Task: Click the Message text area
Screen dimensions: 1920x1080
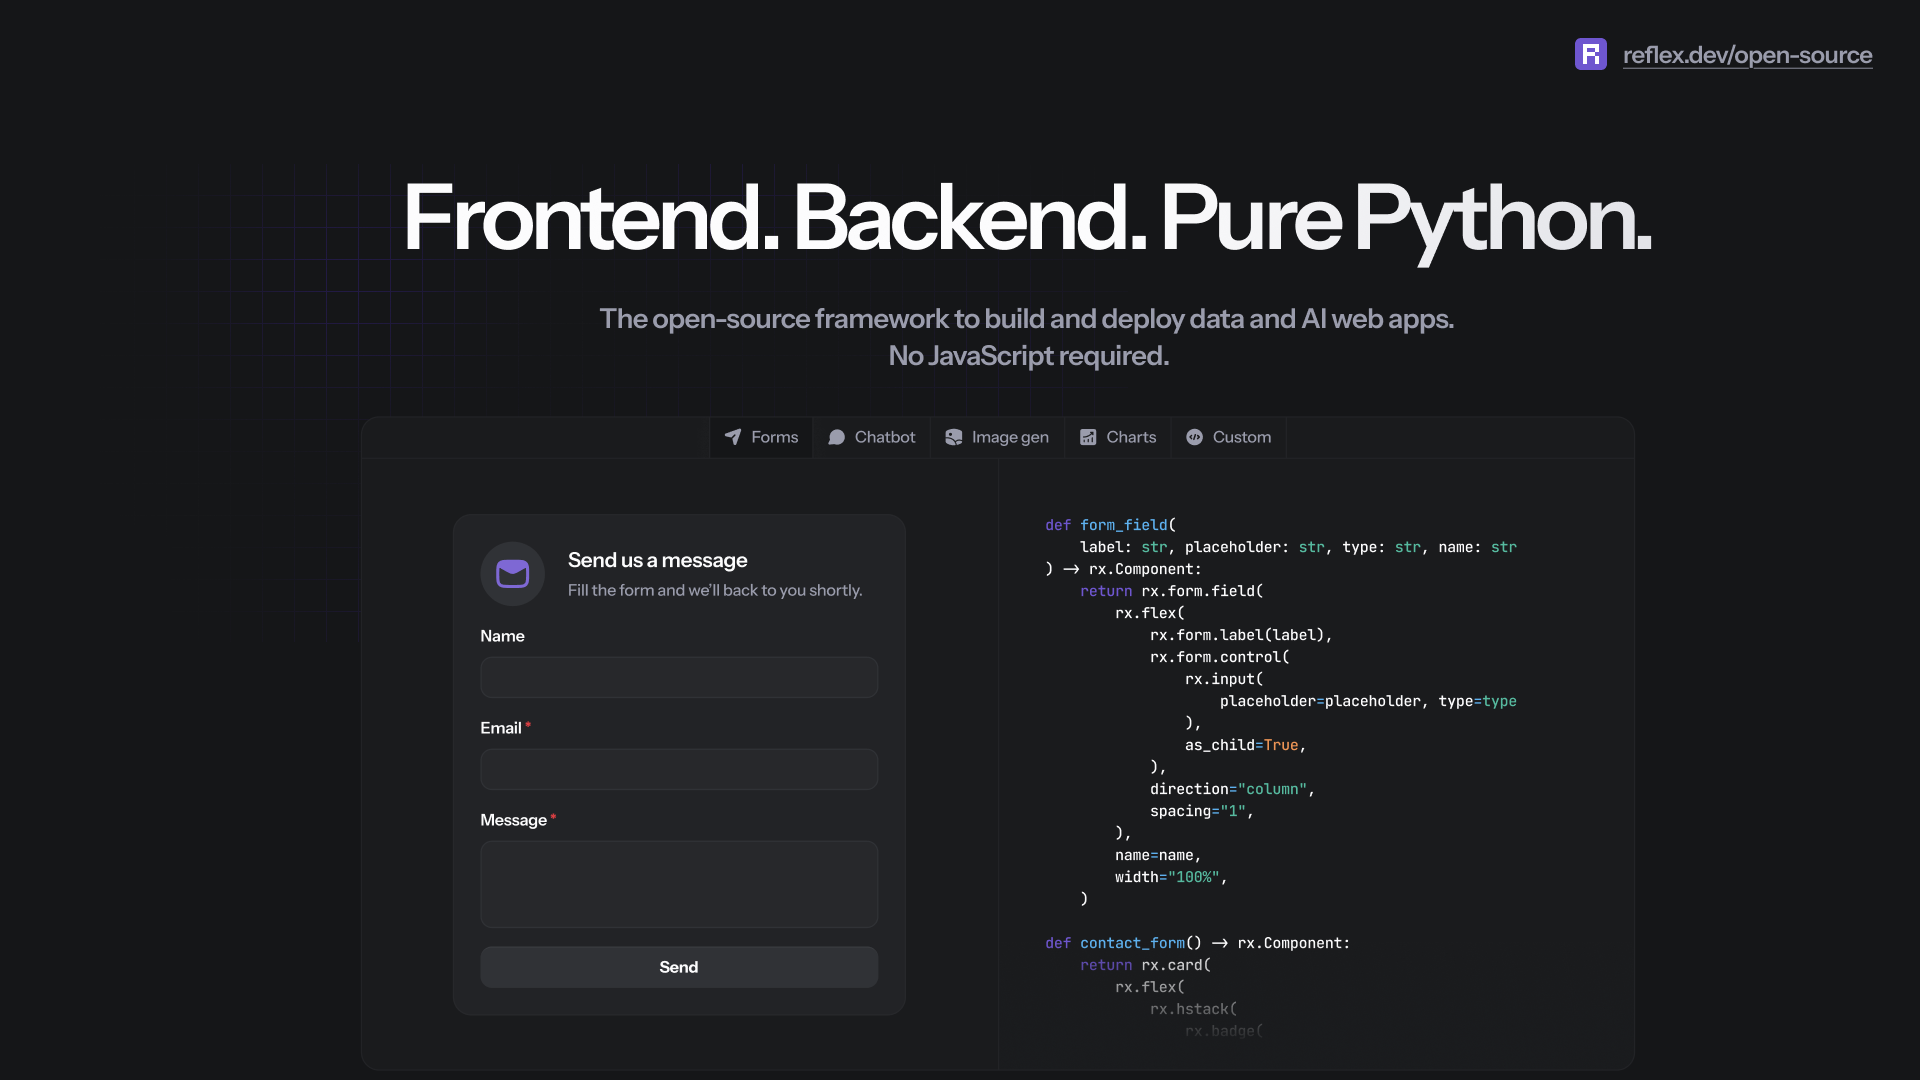Action: tap(679, 884)
